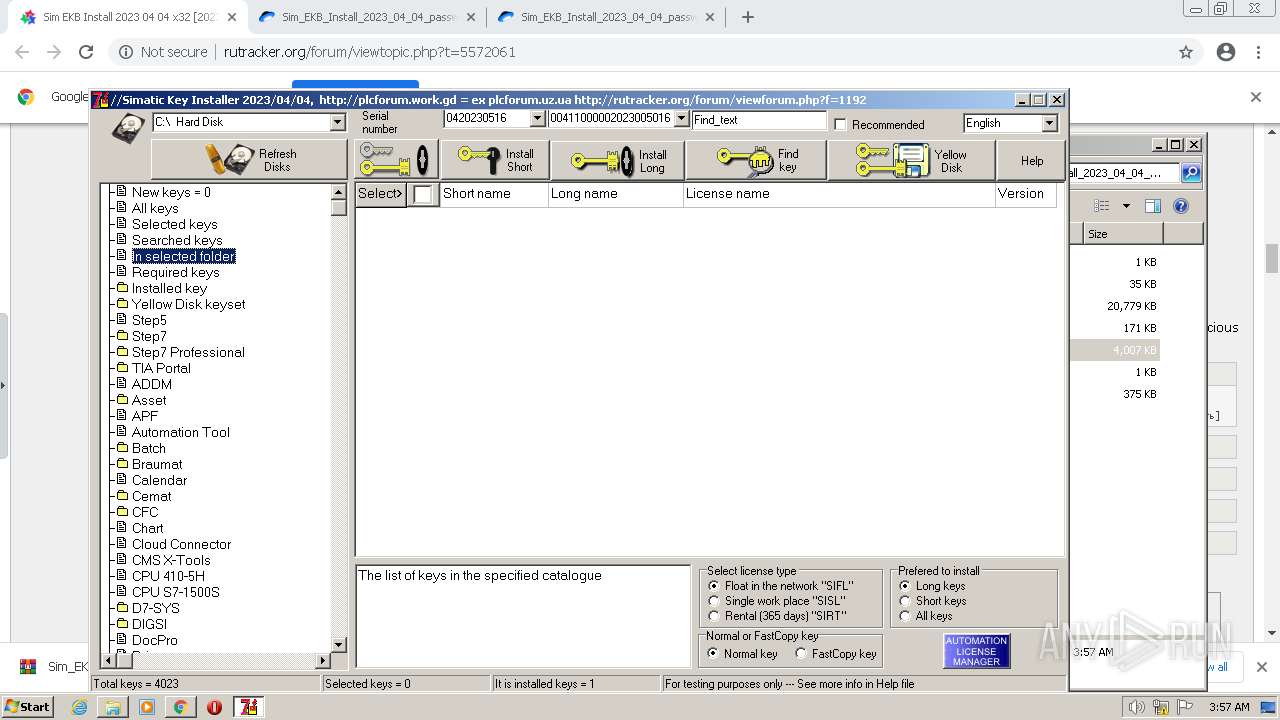1280x720 pixels.
Task: Open the Explorer view options dropdown arrow
Action: pos(1126,206)
